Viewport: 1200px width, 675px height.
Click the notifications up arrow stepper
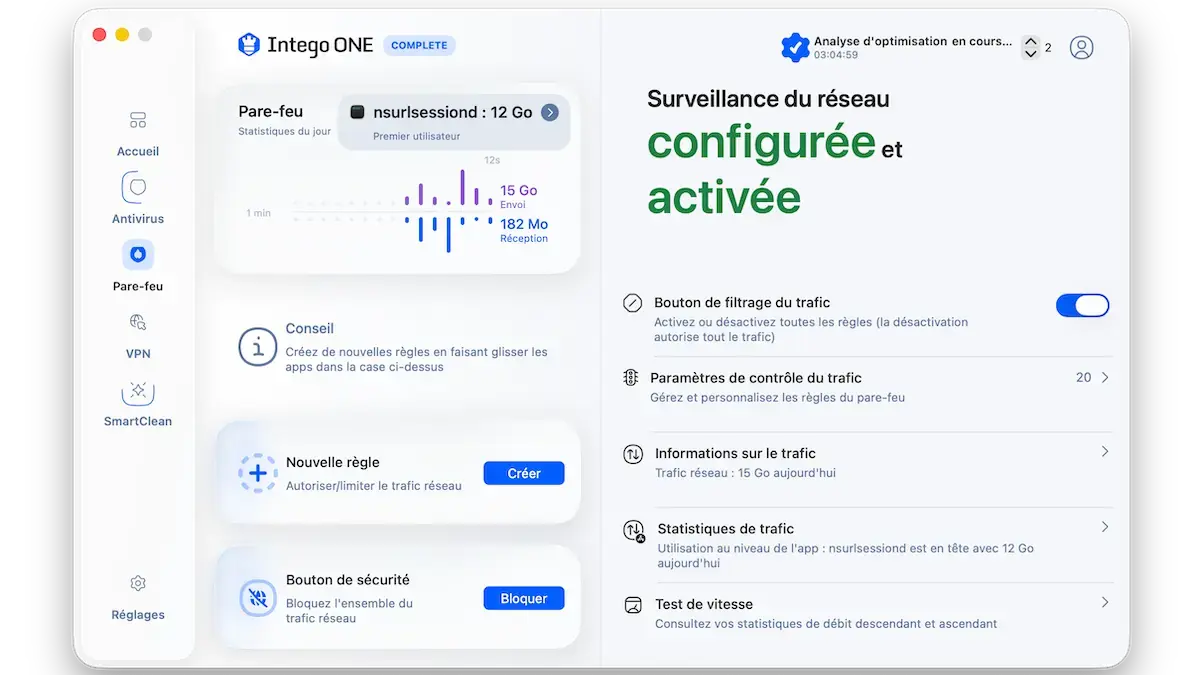coord(1031,41)
